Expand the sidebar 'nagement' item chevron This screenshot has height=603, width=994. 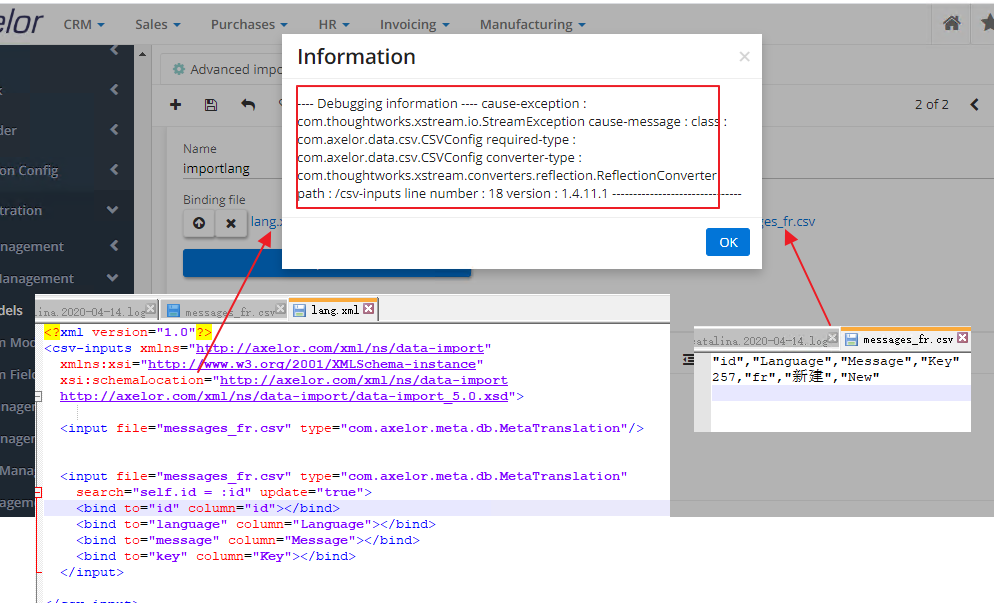pyautogui.click(x=114, y=245)
